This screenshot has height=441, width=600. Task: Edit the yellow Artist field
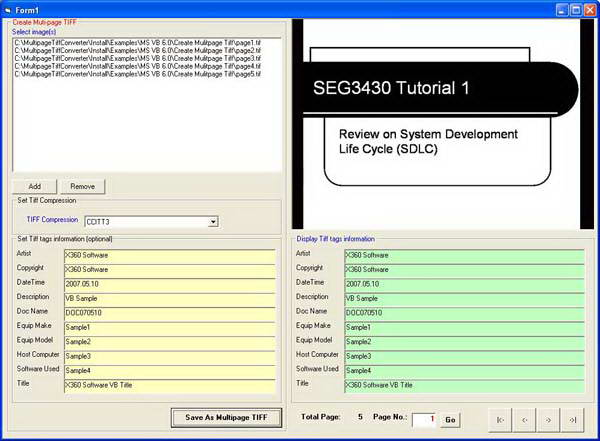(x=170, y=256)
